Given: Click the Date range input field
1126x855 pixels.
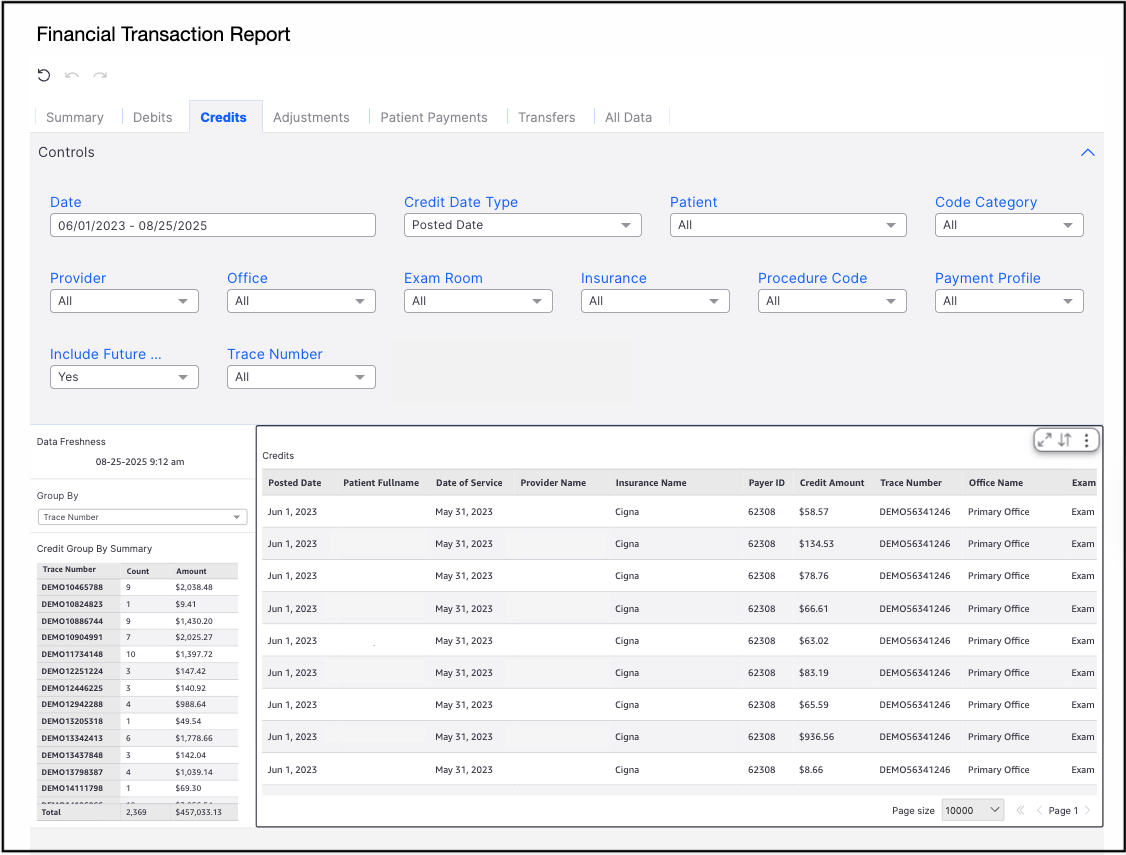Looking at the screenshot, I should (212, 225).
